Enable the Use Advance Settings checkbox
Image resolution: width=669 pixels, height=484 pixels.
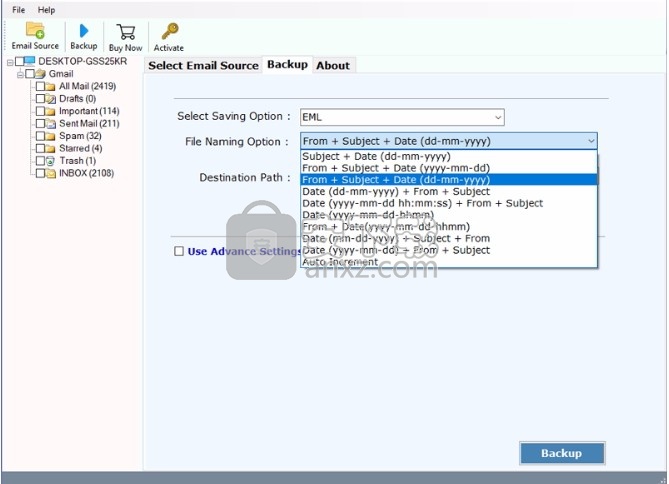point(179,251)
